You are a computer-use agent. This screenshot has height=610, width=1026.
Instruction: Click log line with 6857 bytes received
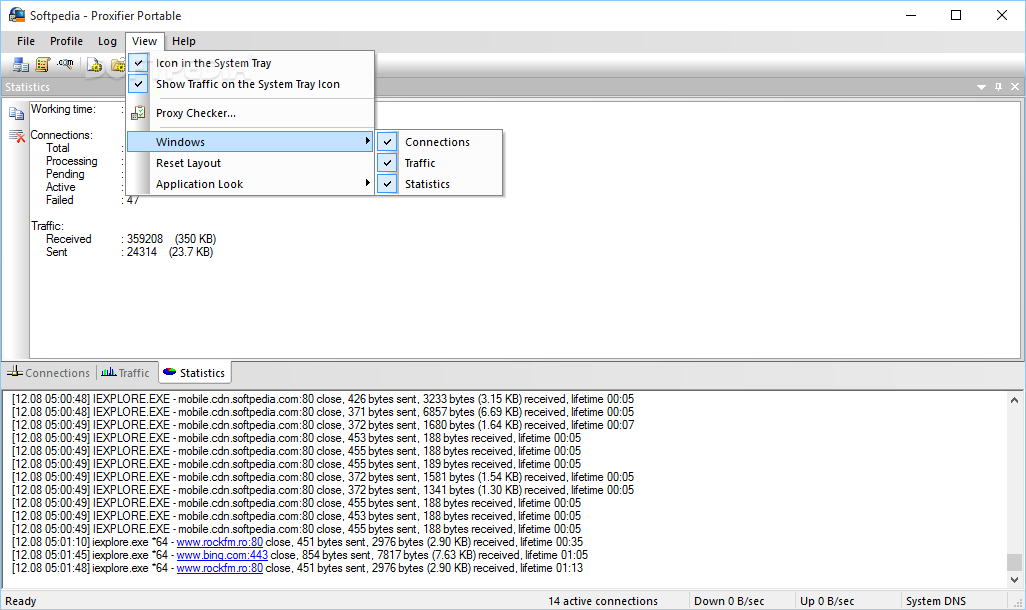click(x=323, y=412)
